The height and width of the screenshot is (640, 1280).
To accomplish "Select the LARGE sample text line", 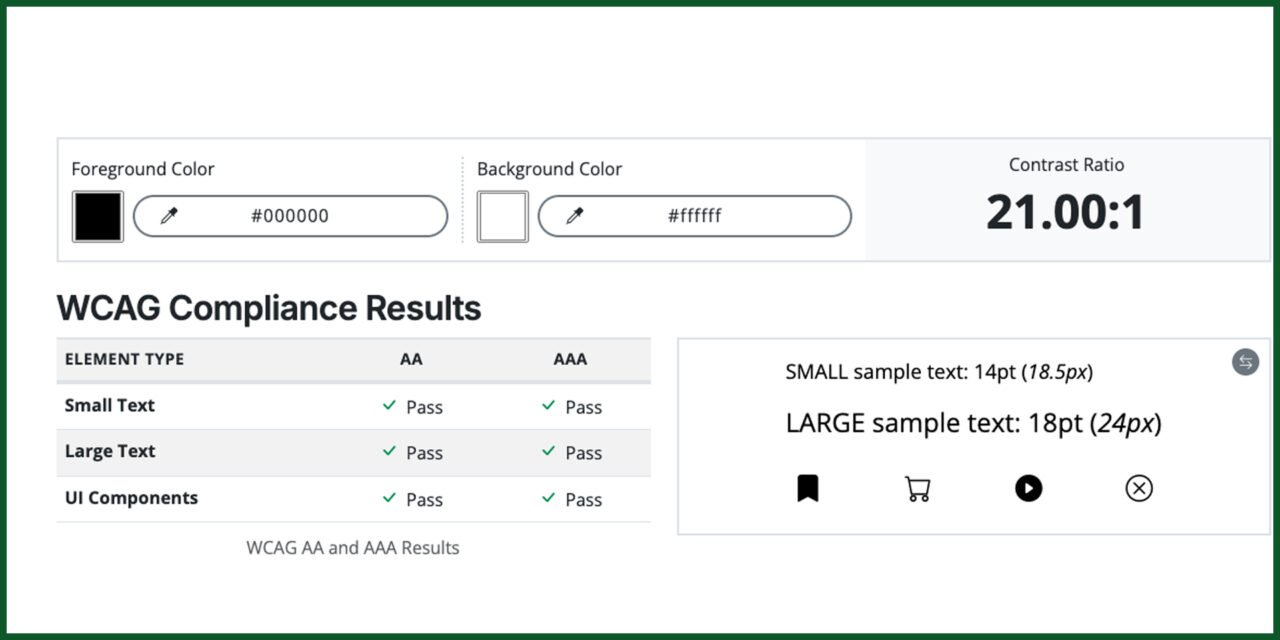I will 972,422.
